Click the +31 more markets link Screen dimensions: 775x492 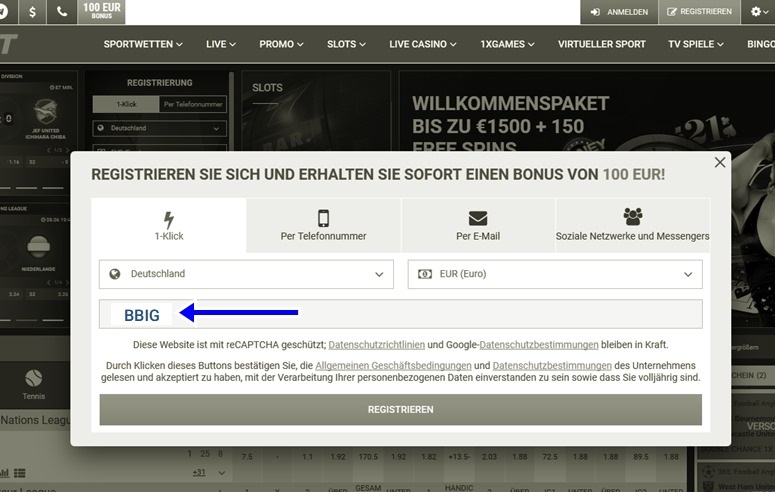click(199, 473)
